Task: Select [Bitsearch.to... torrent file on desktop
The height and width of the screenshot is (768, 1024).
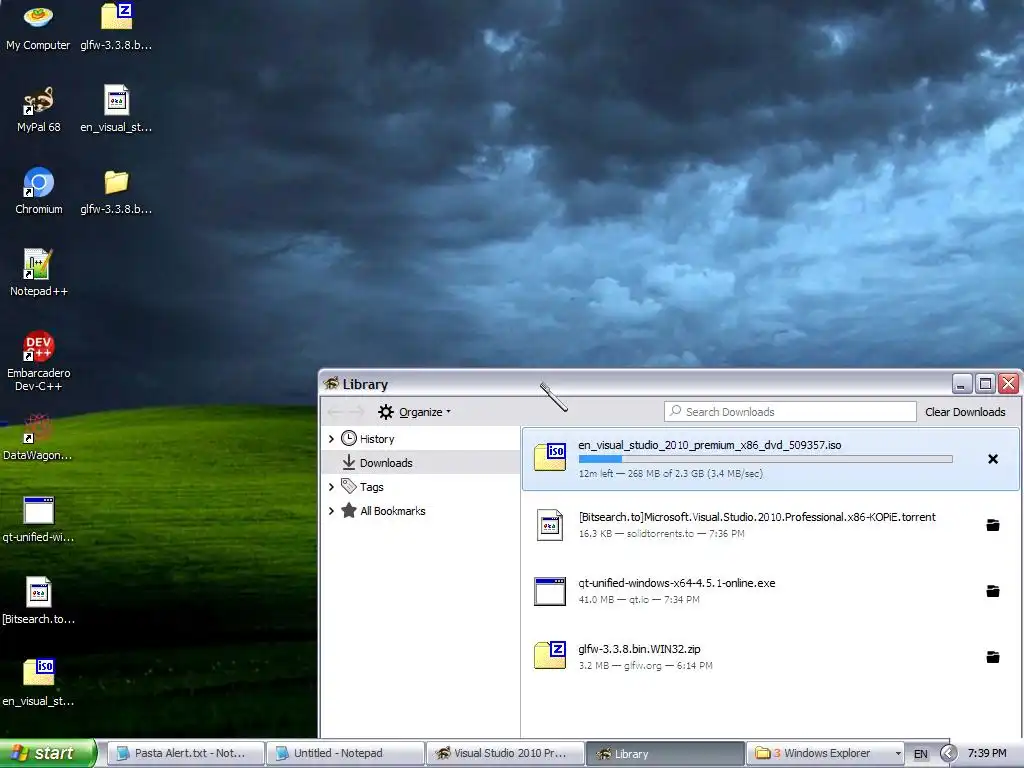Action: point(38,601)
